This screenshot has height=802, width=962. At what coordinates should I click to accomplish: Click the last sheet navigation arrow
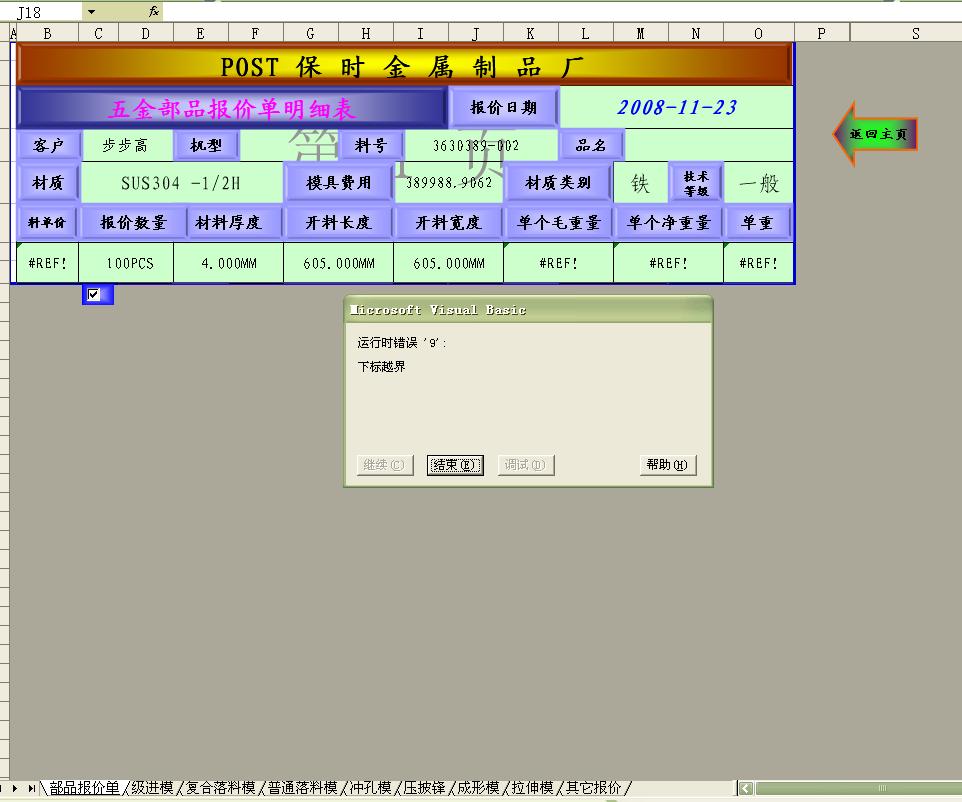(31, 789)
